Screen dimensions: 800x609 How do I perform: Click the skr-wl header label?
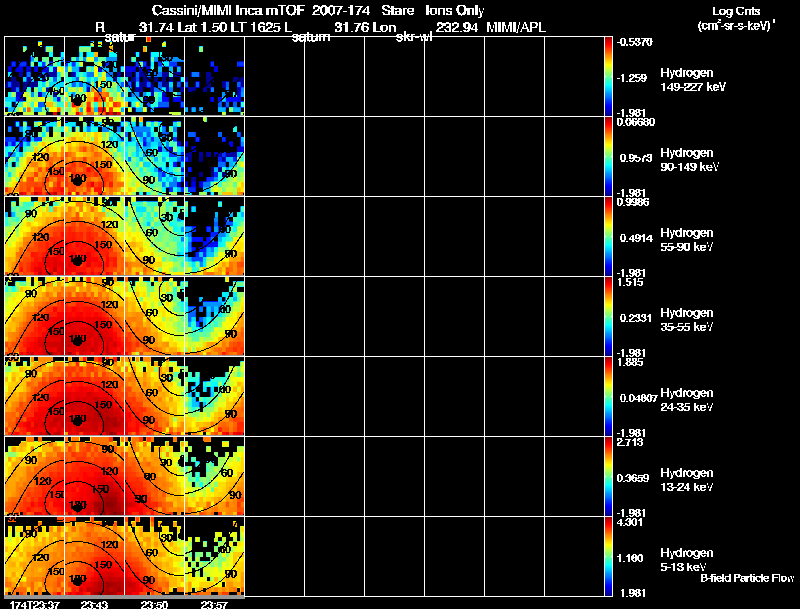pos(414,37)
